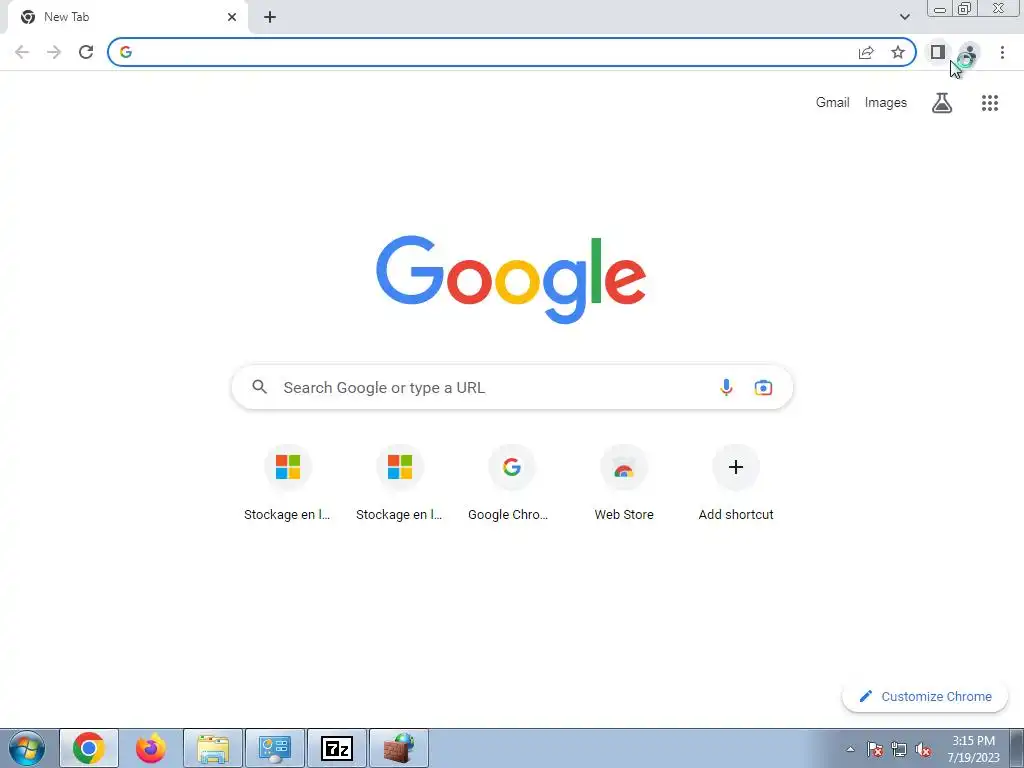Click the Search Google or type a URL box
The image size is (1024, 768).
tap(512, 387)
